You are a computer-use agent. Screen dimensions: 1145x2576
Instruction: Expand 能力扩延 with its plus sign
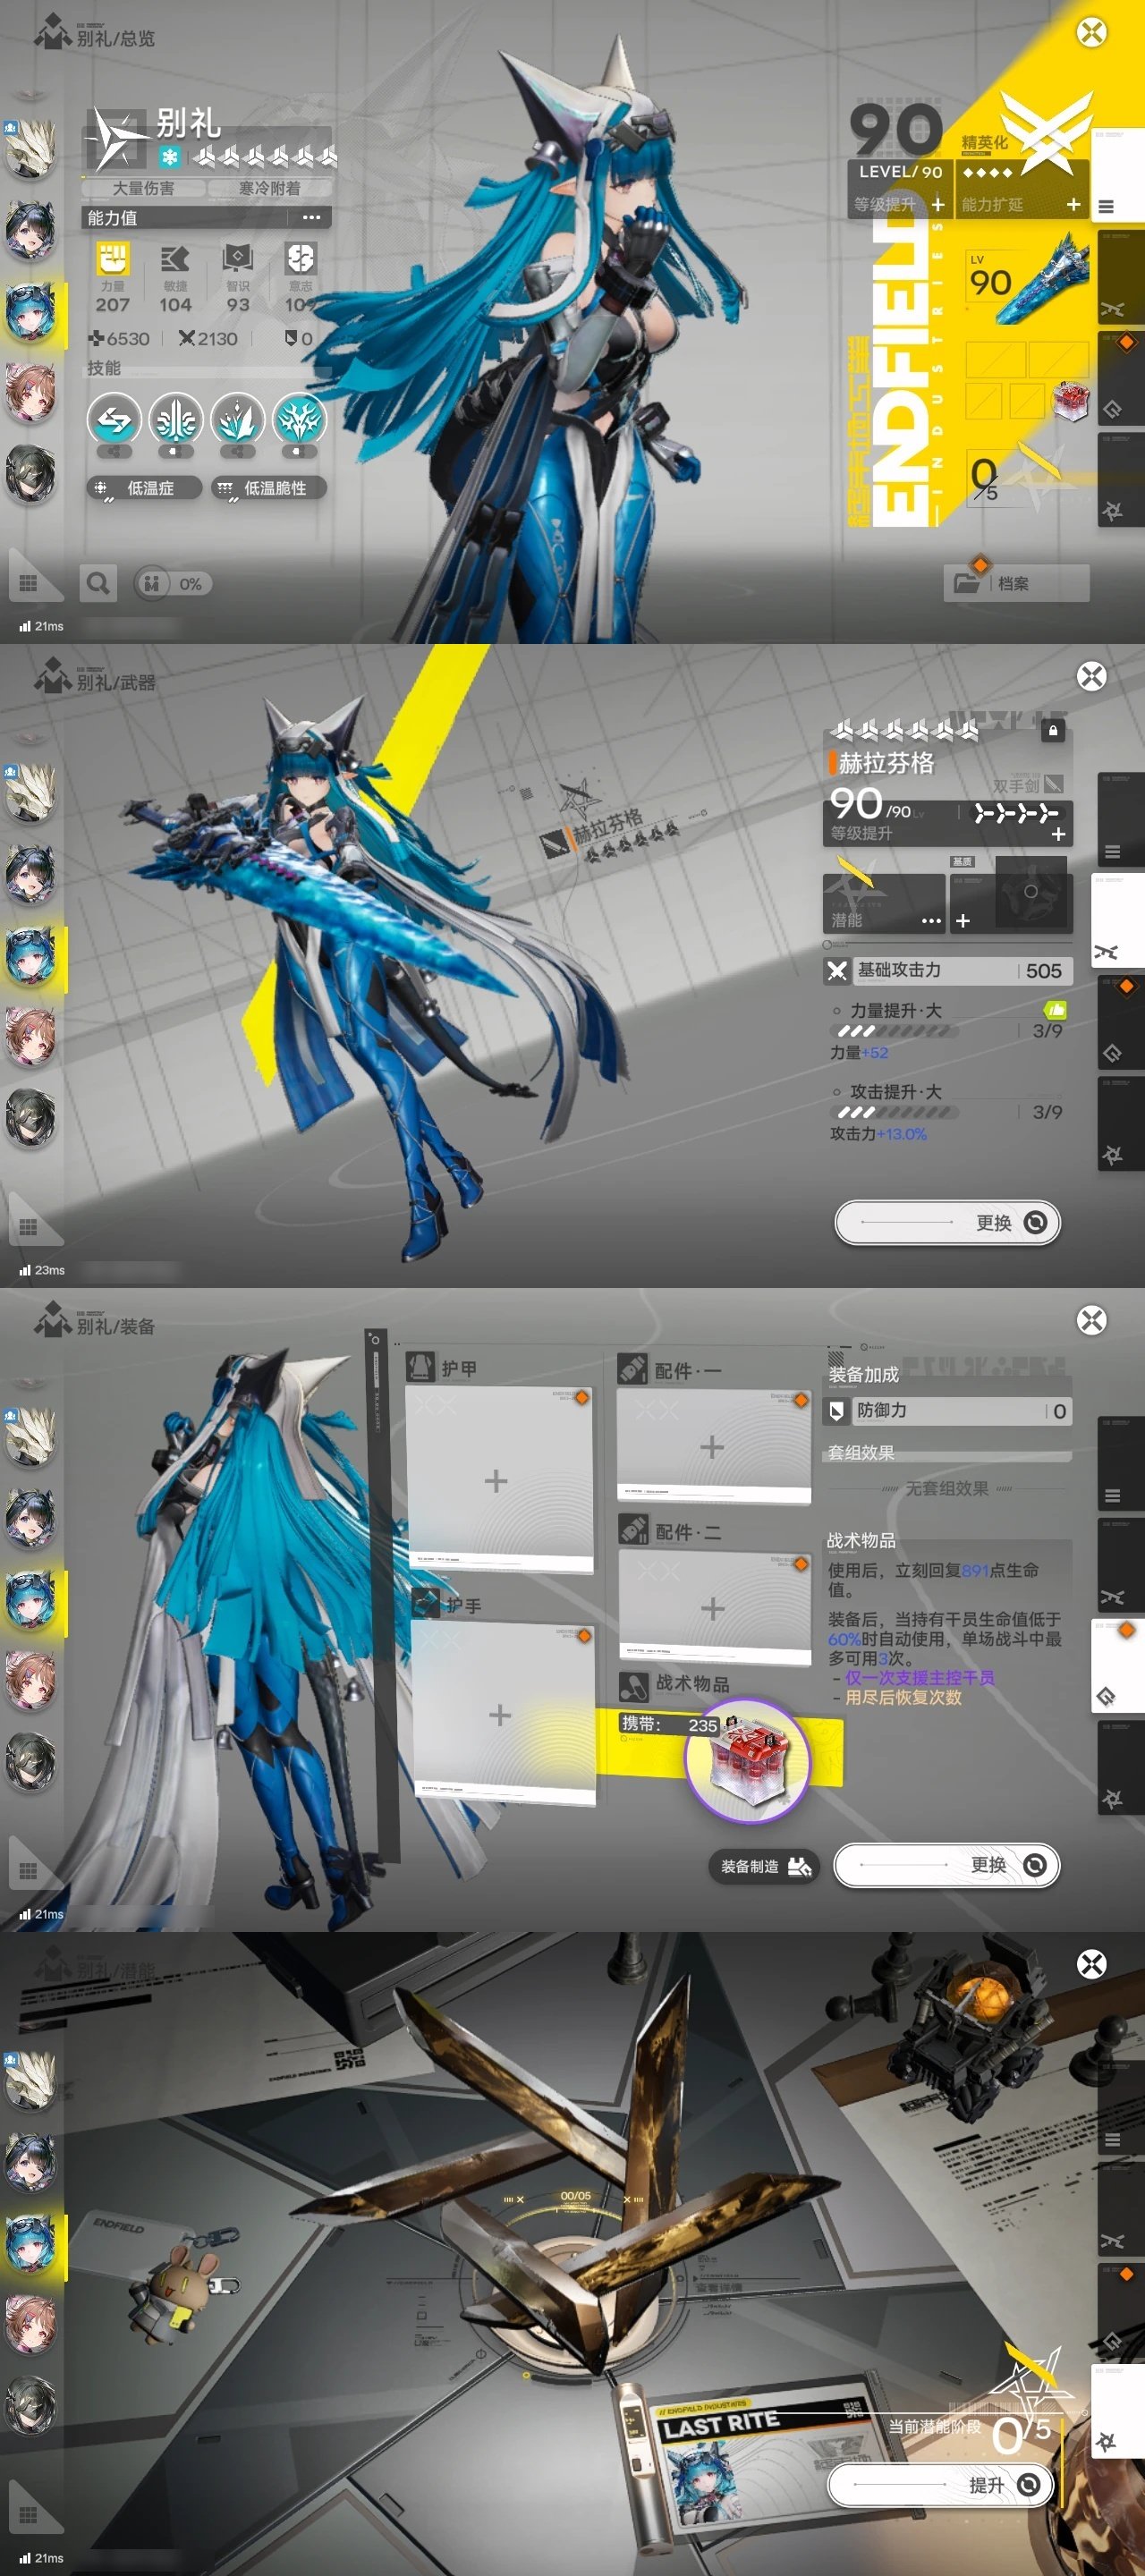pyautogui.click(x=1073, y=204)
